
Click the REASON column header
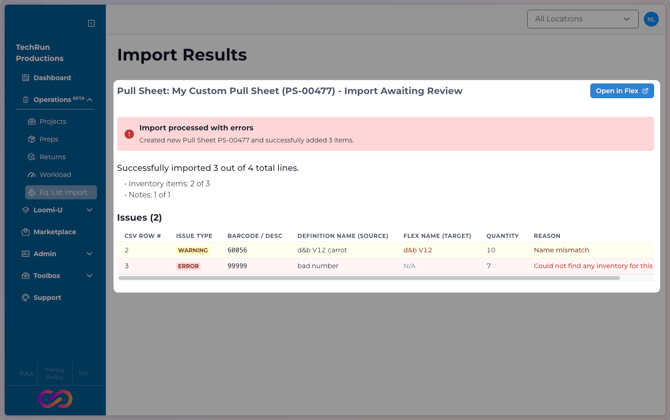click(547, 236)
